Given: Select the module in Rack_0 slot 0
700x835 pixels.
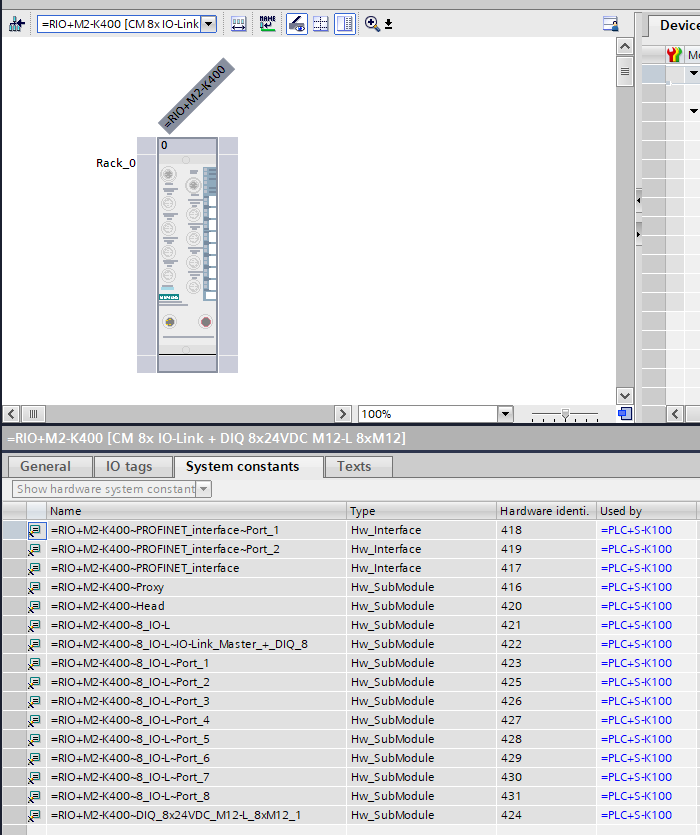Looking at the screenshot, I should pos(187,255).
